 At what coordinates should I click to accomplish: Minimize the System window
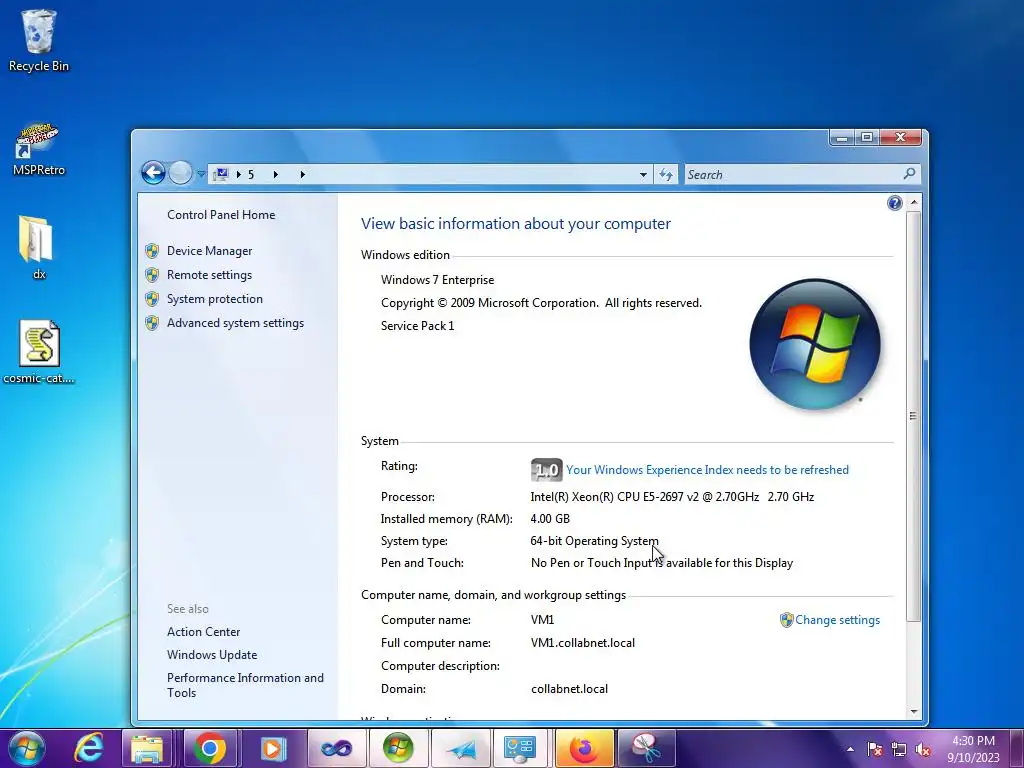pos(842,137)
